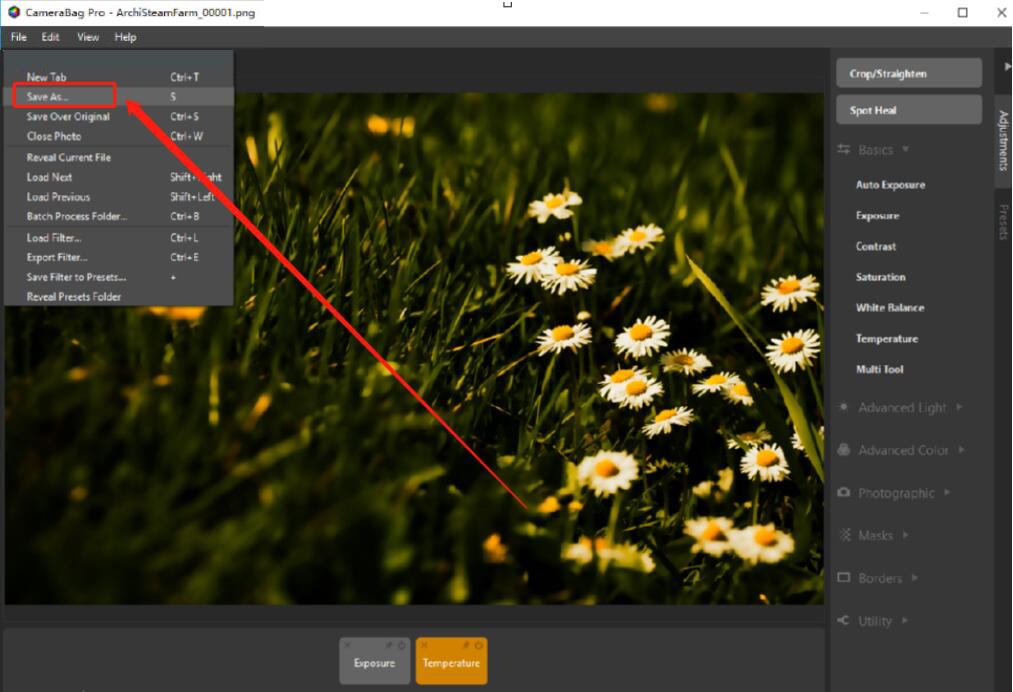
Task: Click the Photographic heading label
Action: click(896, 493)
